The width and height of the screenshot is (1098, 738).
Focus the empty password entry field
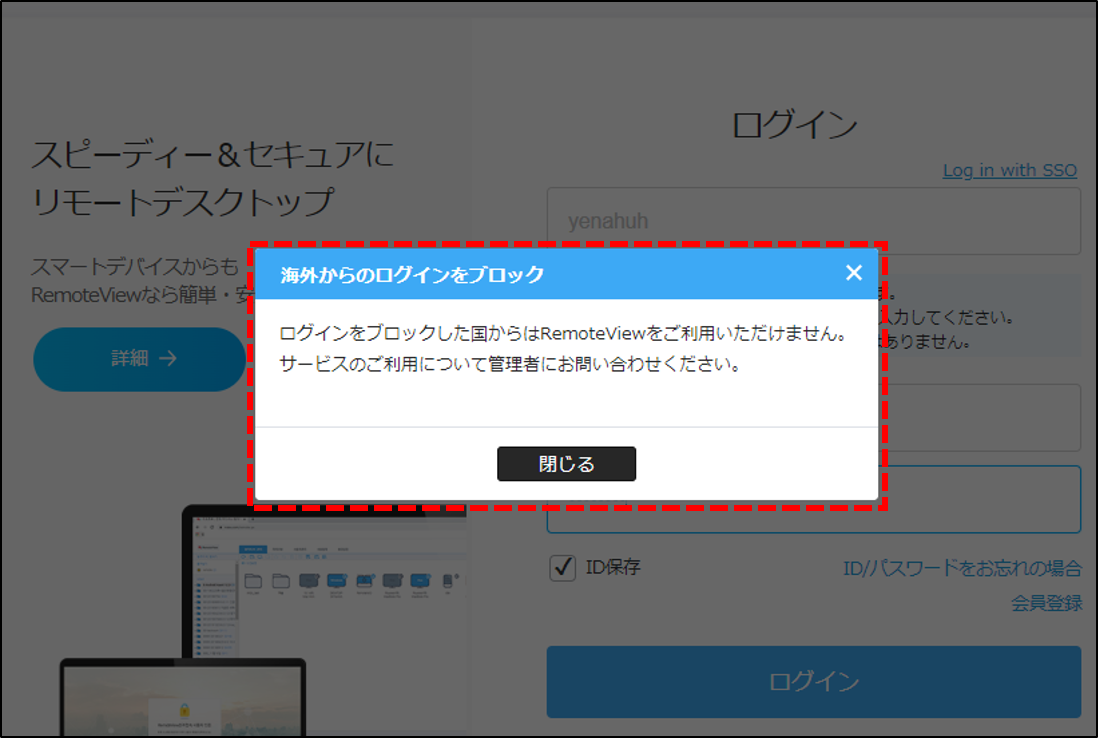pos(813,500)
